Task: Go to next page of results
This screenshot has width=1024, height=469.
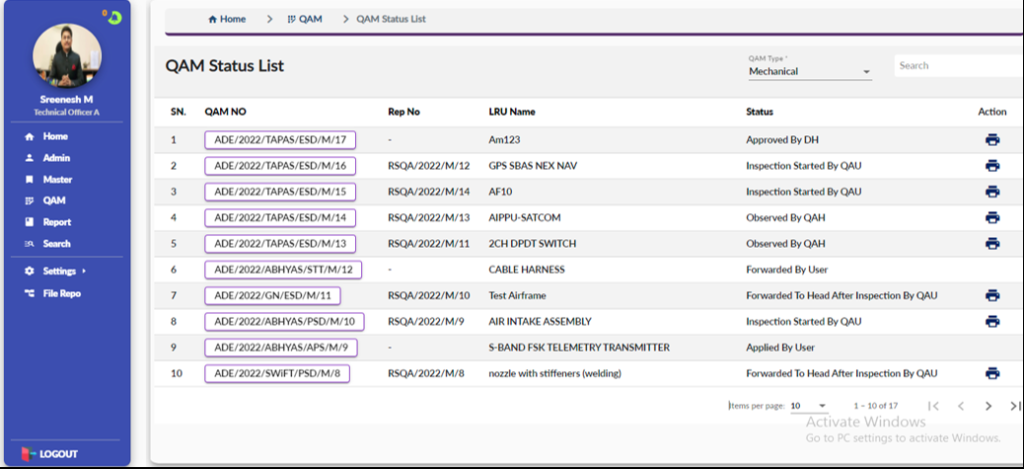Action: (988, 406)
